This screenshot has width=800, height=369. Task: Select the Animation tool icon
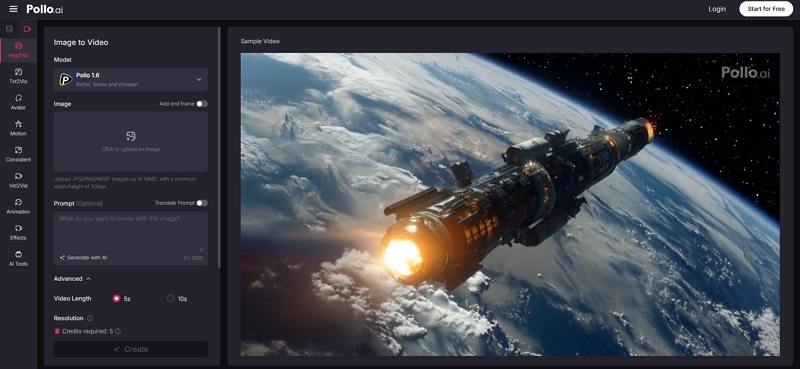point(18,206)
